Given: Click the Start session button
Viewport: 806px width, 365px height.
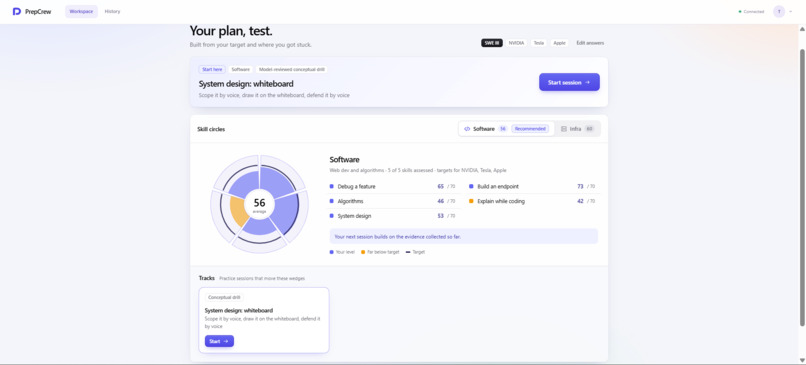Looking at the screenshot, I should [x=569, y=82].
